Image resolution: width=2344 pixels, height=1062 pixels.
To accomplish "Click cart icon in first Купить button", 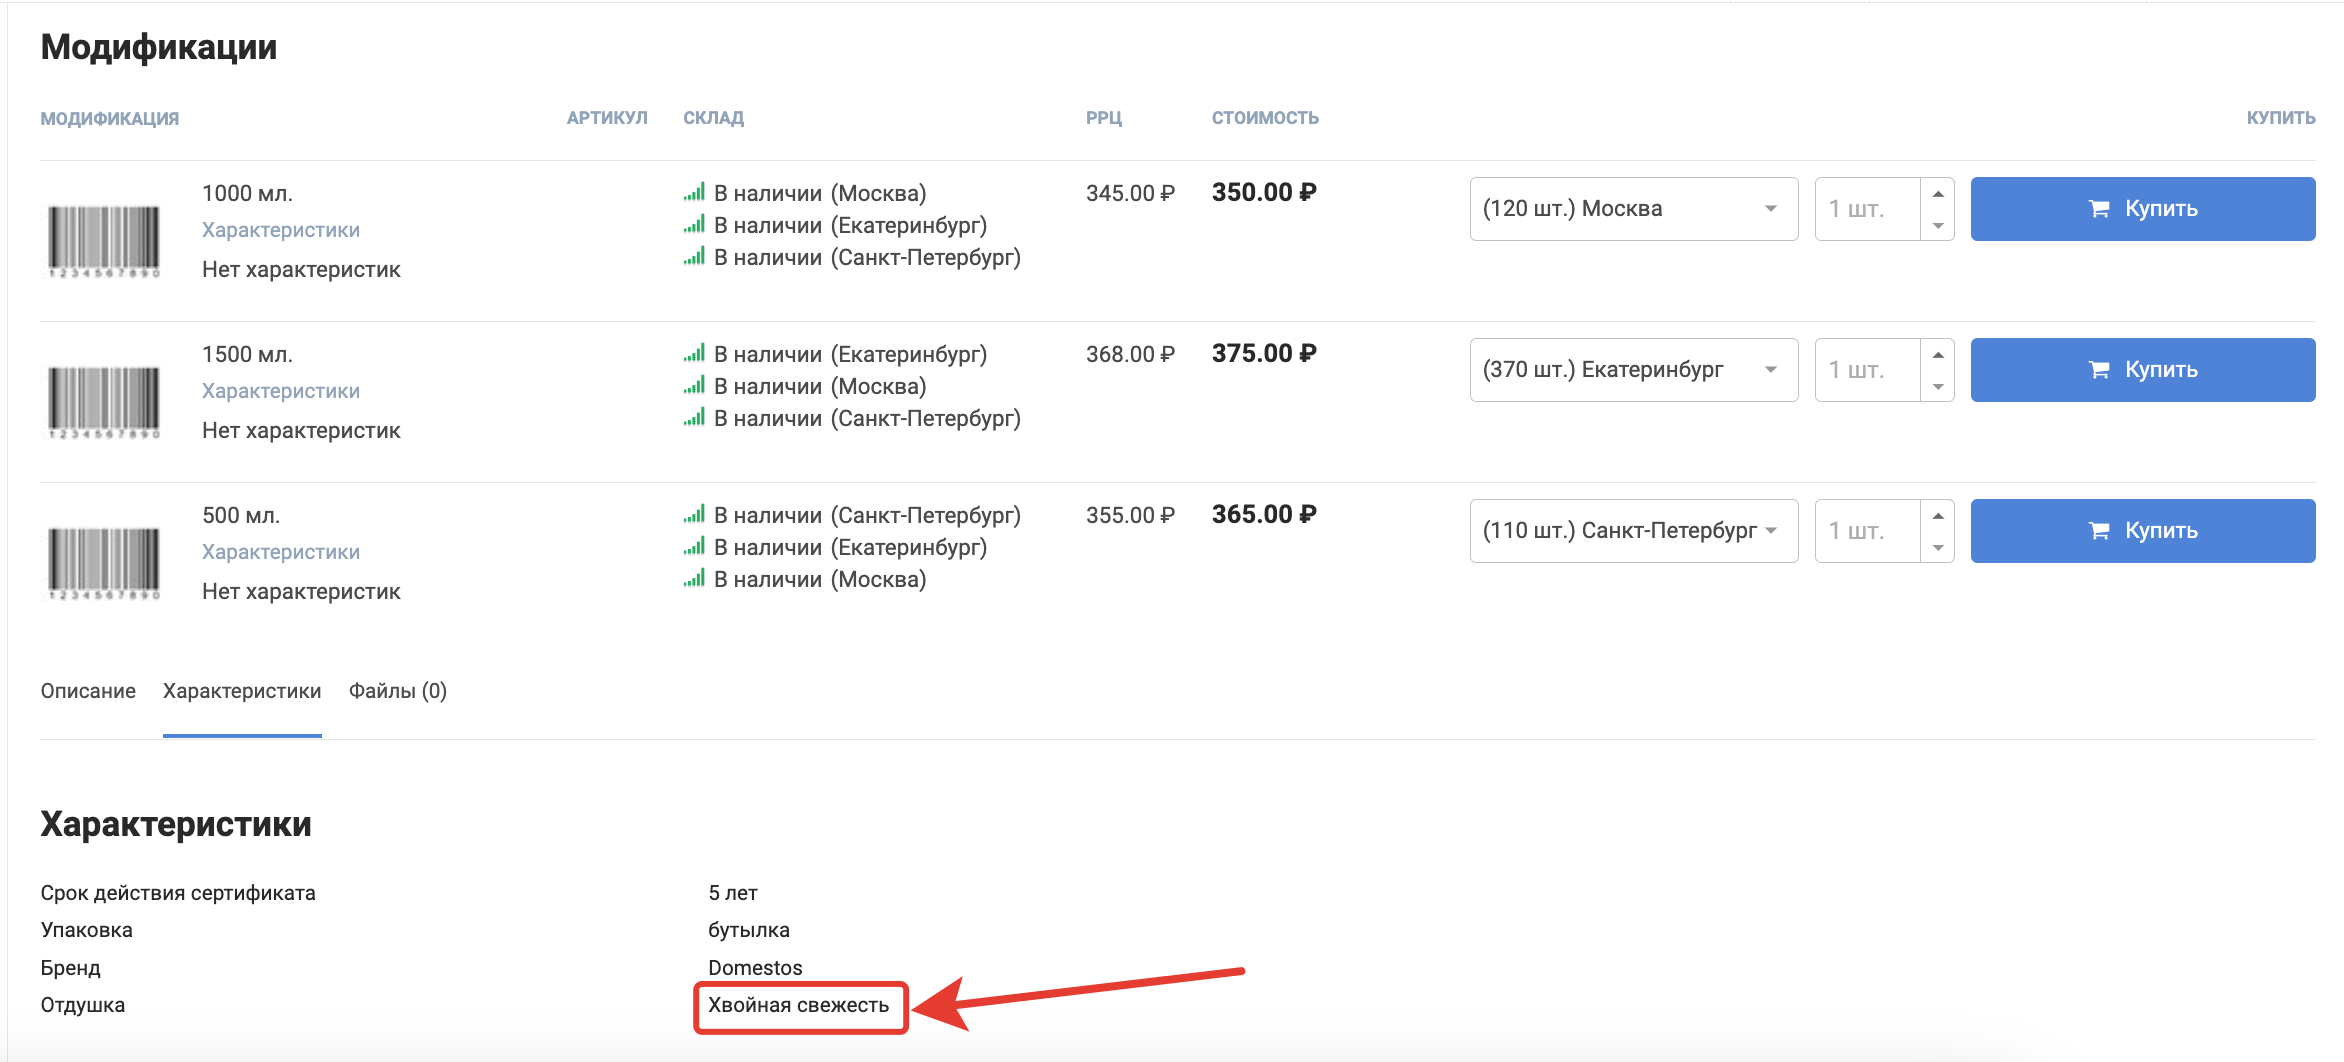I will (x=2098, y=209).
